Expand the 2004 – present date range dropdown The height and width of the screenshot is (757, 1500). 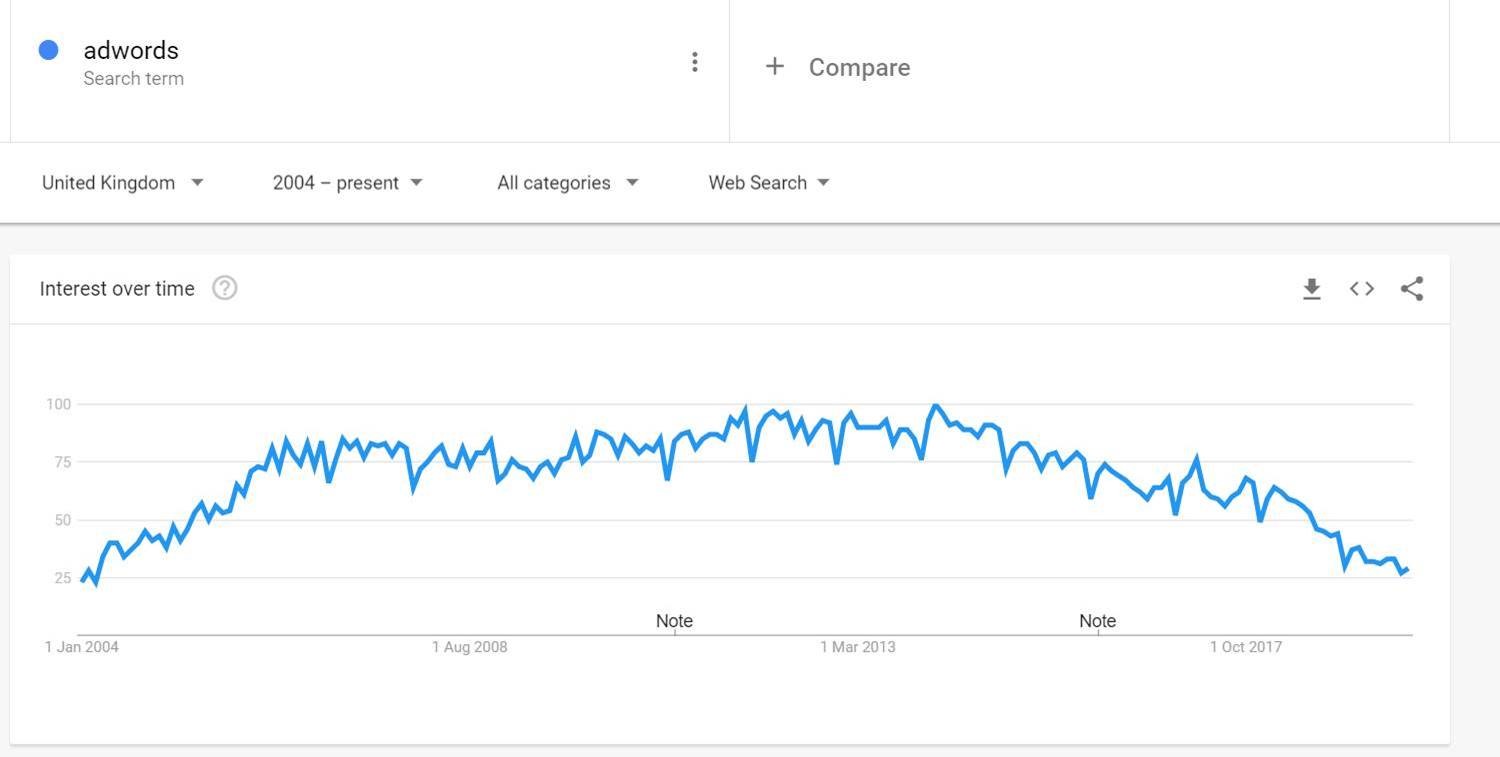[348, 183]
